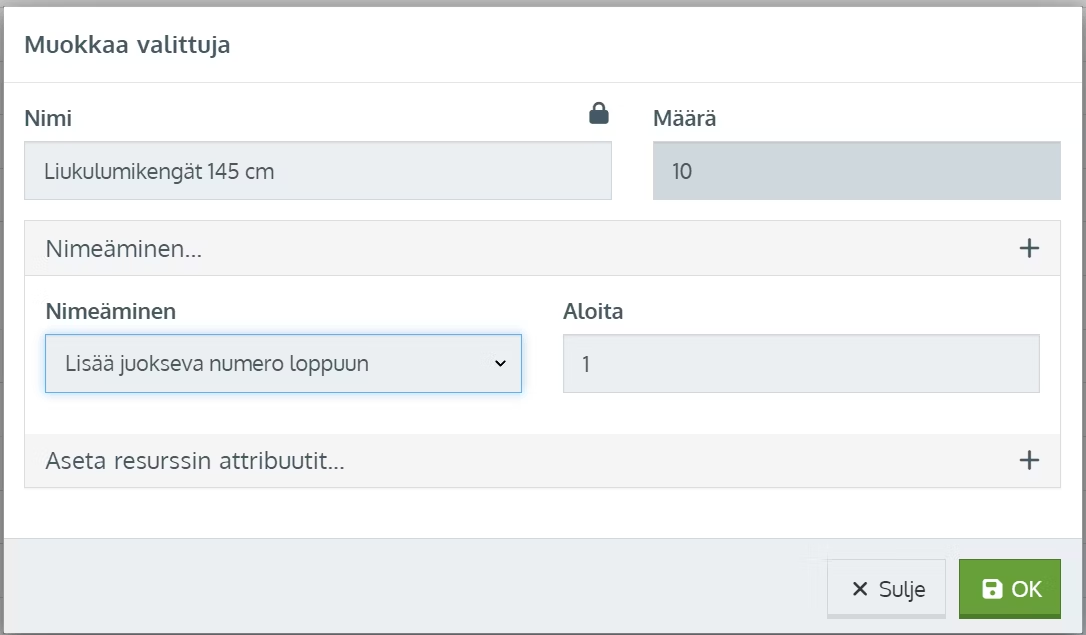1086x635 pixels.
Task: Click the plus icon on Aseta resurssin attribuutit
Action: [x=1029, y=460]
